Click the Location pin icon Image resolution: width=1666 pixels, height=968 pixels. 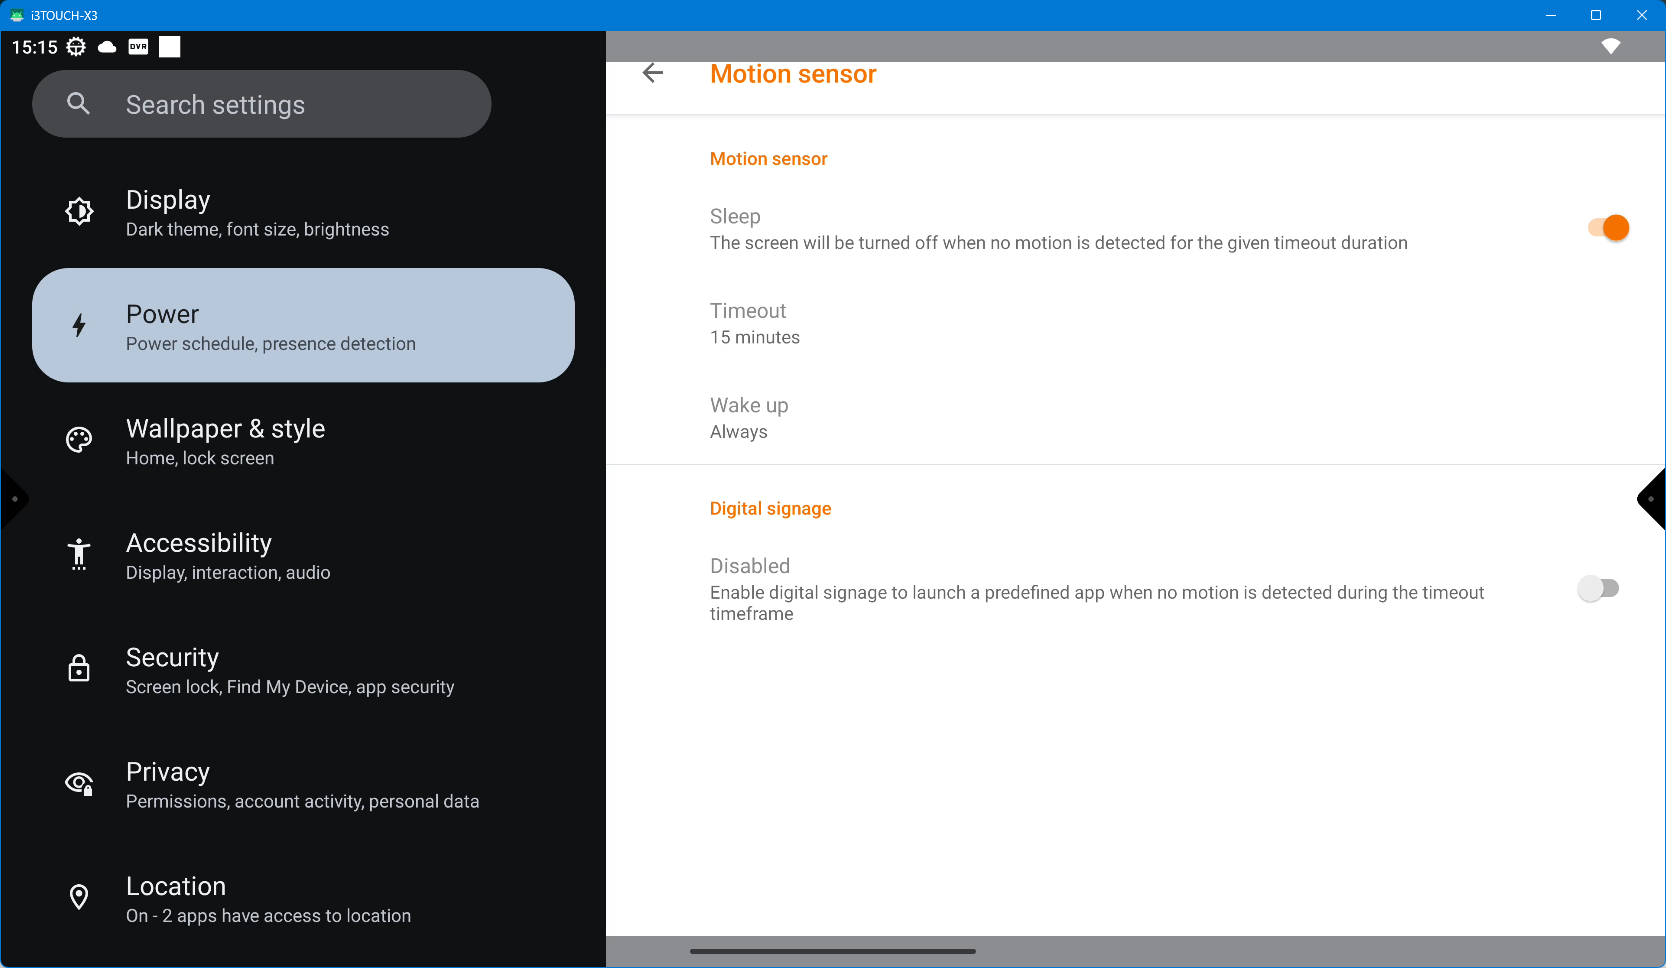pyautogui.click(x=79, y=897)
